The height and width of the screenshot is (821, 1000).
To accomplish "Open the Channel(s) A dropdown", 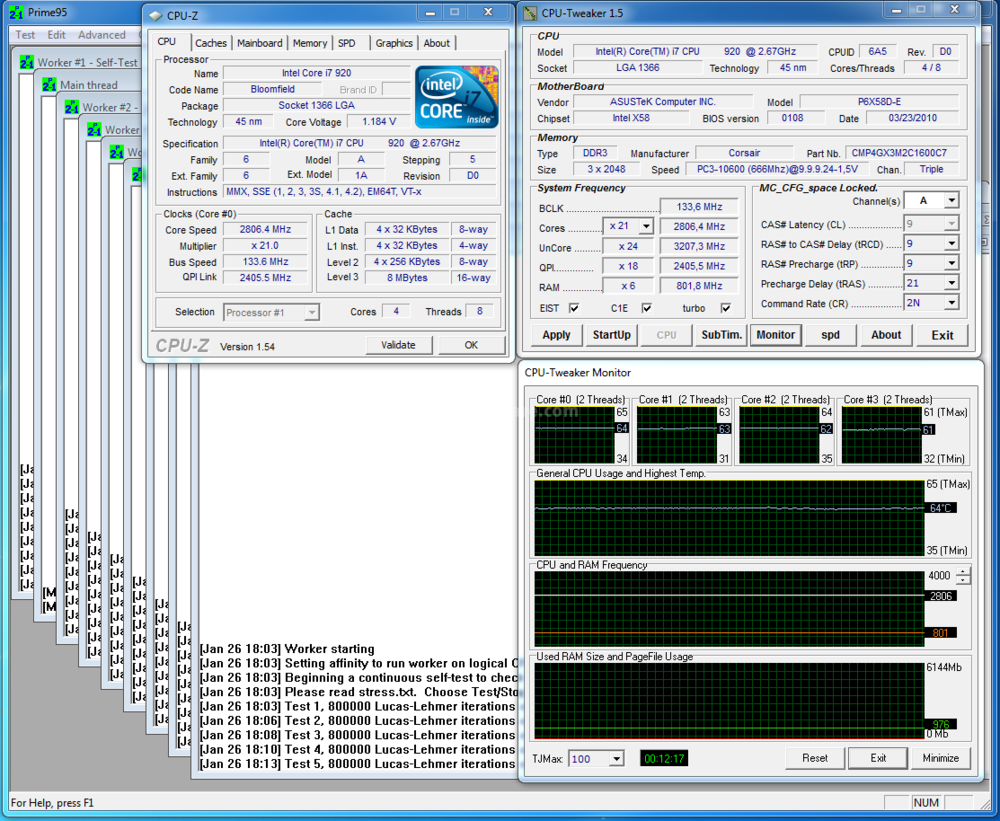I will coord(952,201).
